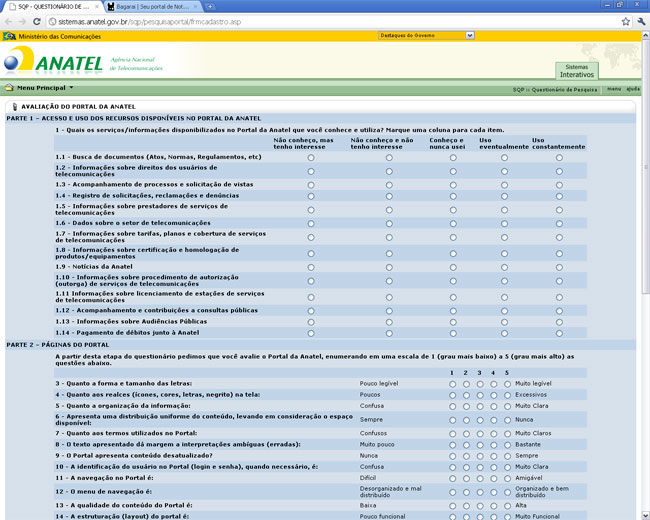Image resolution: width=650 pixels, height=520 pixels.
Task: Click the scrollbar up arrow
Action: point(645,36)
